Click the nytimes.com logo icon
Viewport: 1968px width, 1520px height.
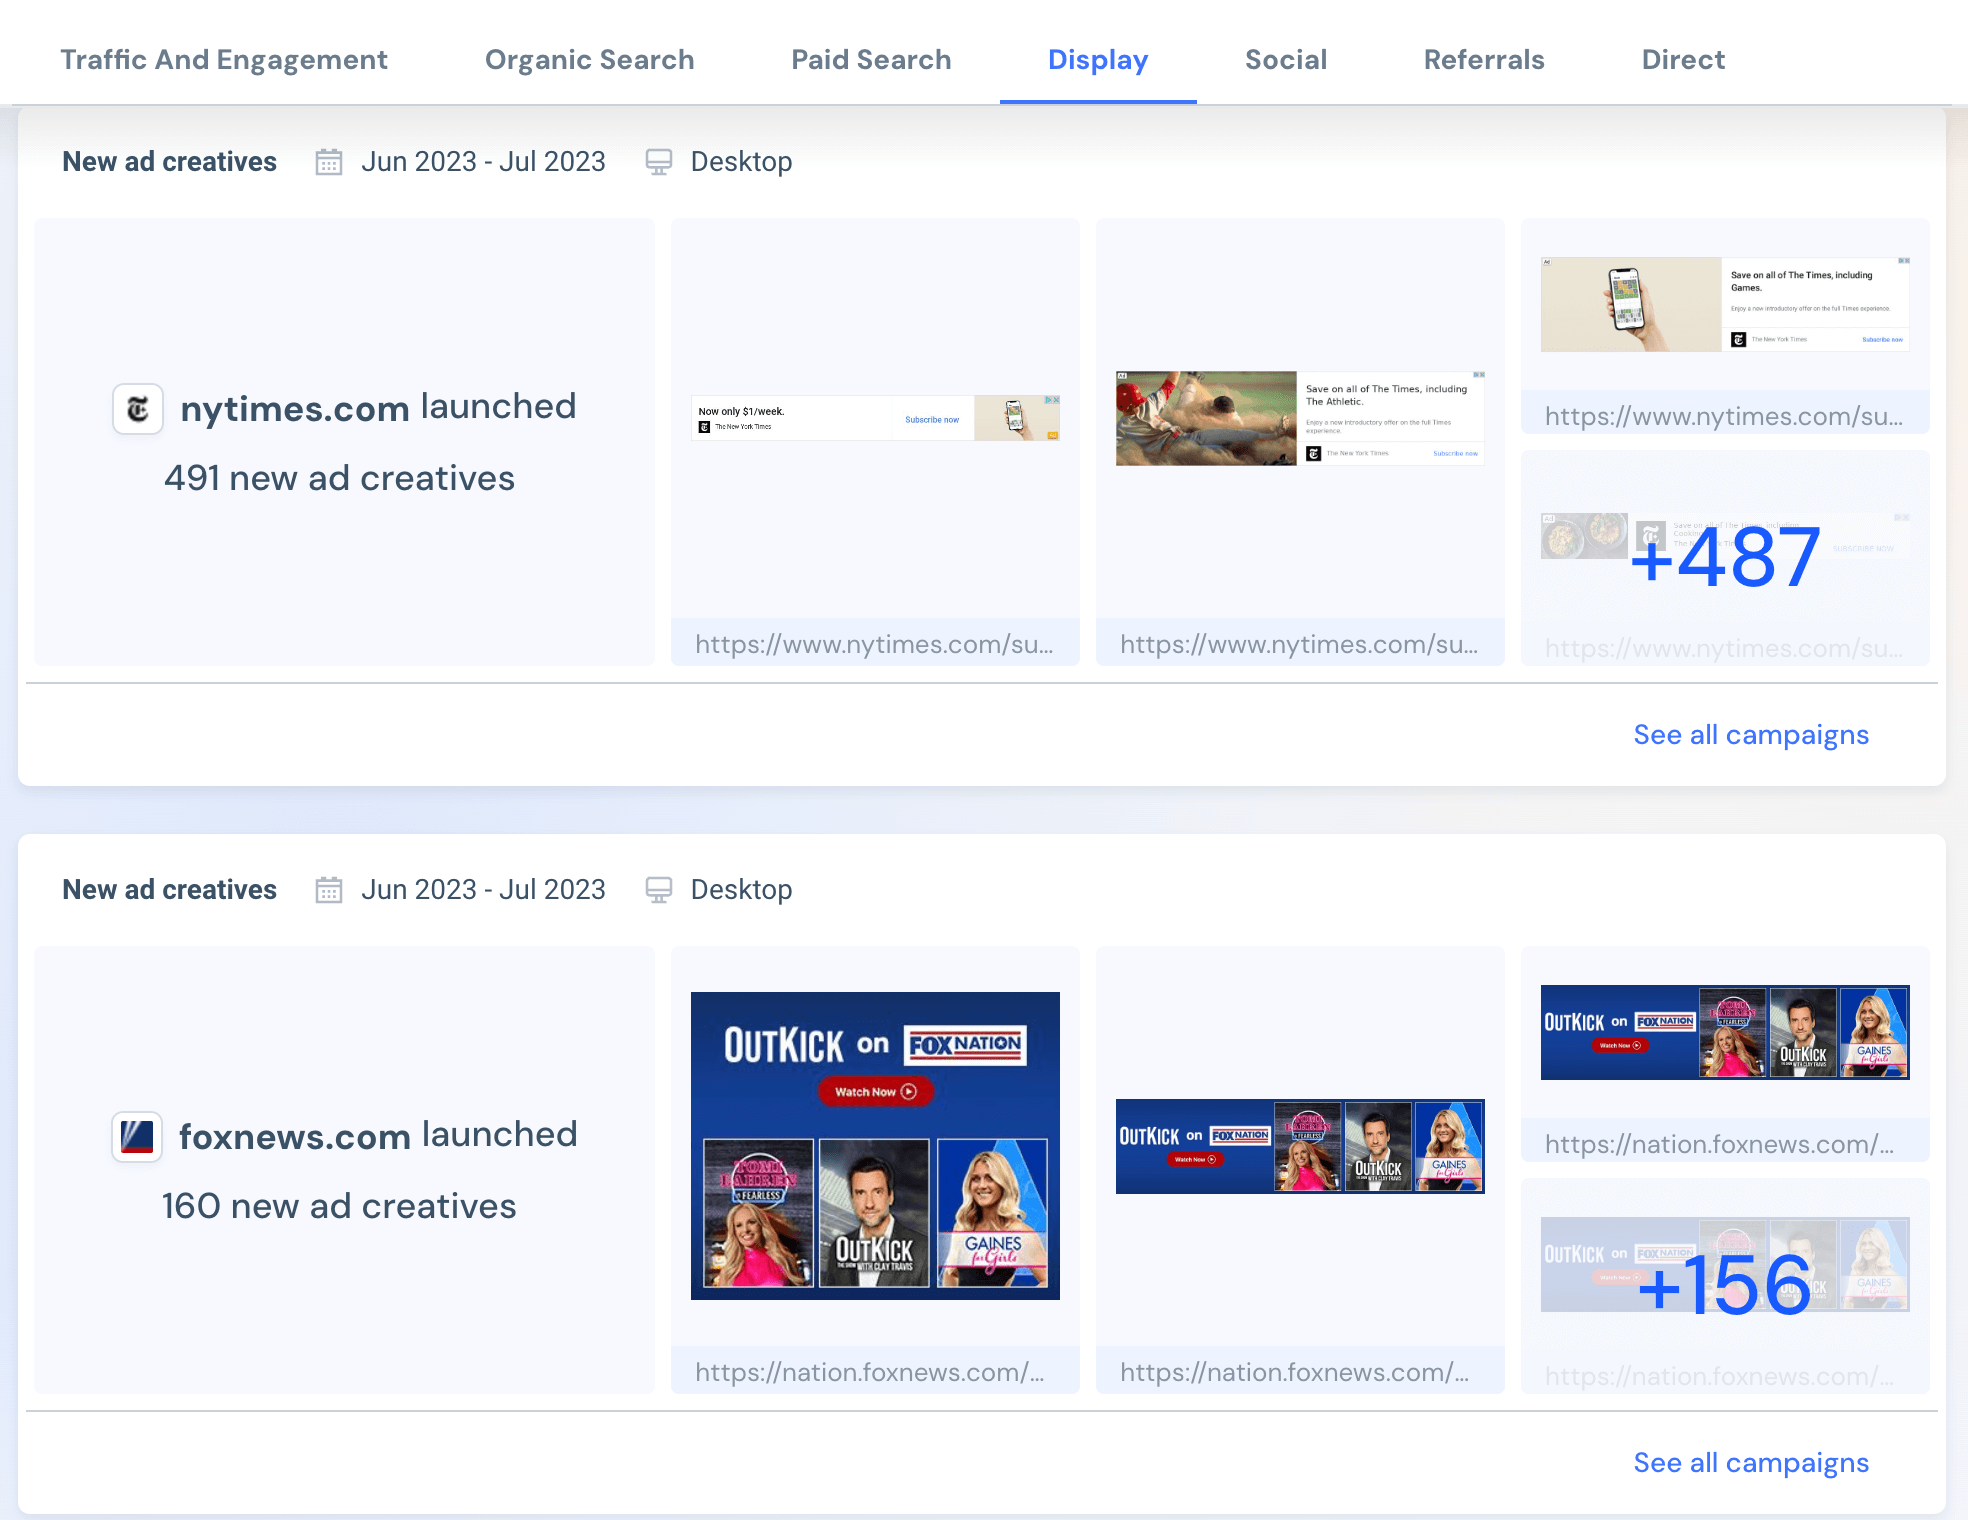coord(138,408)
